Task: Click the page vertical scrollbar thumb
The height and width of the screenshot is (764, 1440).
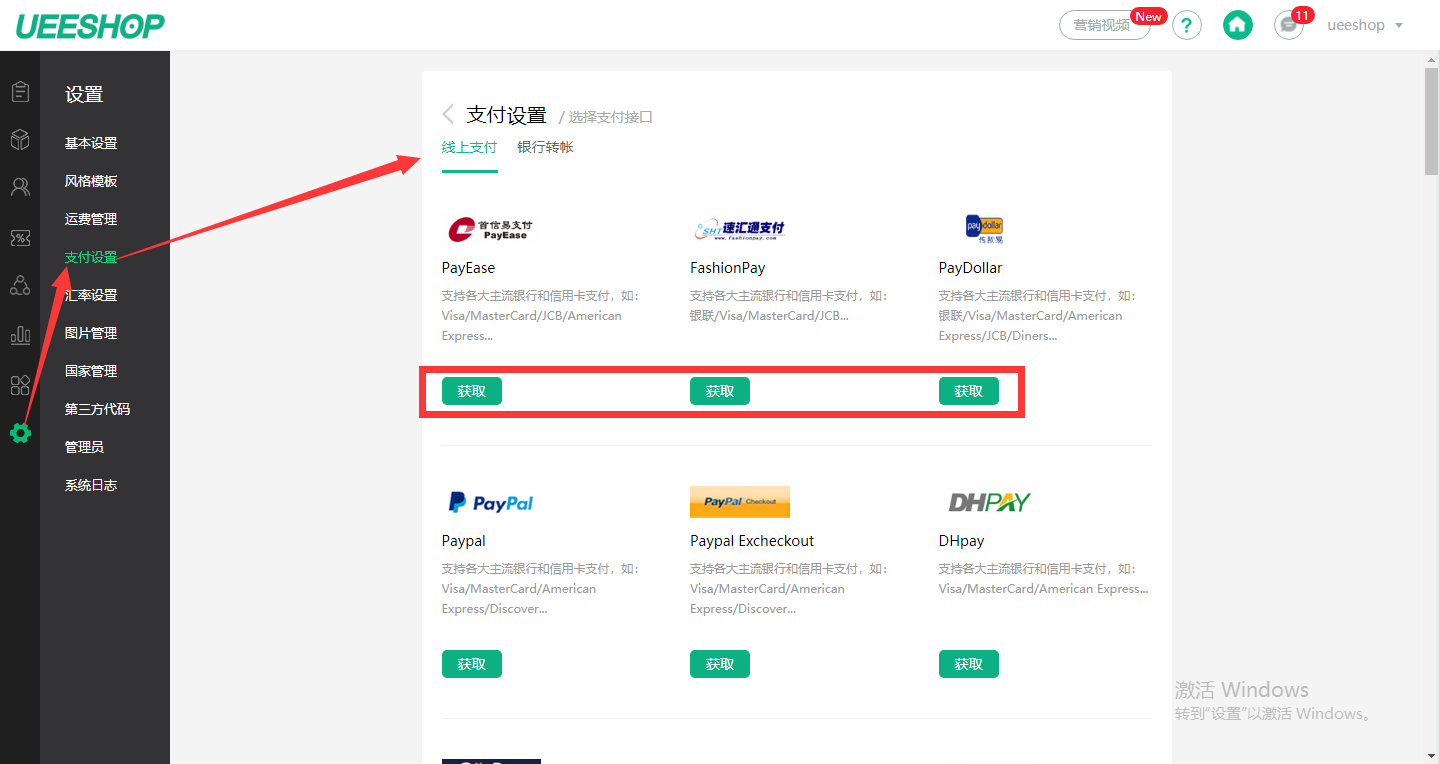Action: pos(1431,122)
